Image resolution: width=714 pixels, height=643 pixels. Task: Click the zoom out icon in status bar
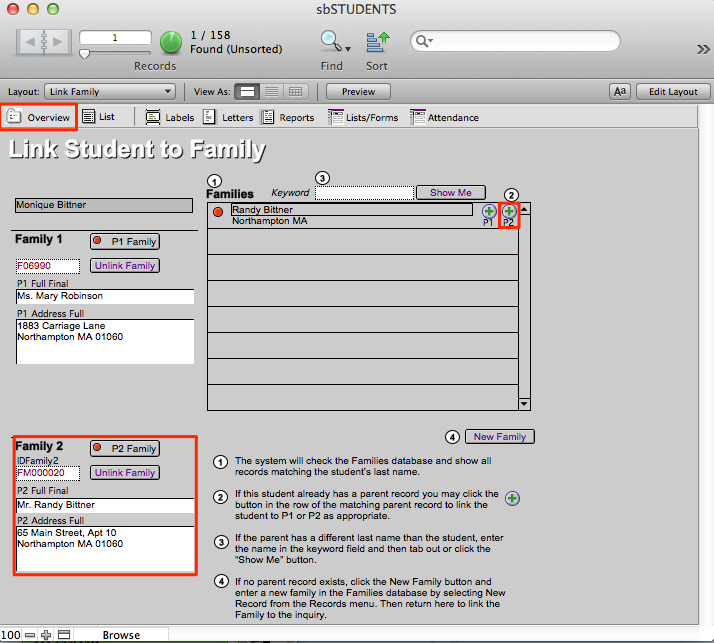[30, 635]
